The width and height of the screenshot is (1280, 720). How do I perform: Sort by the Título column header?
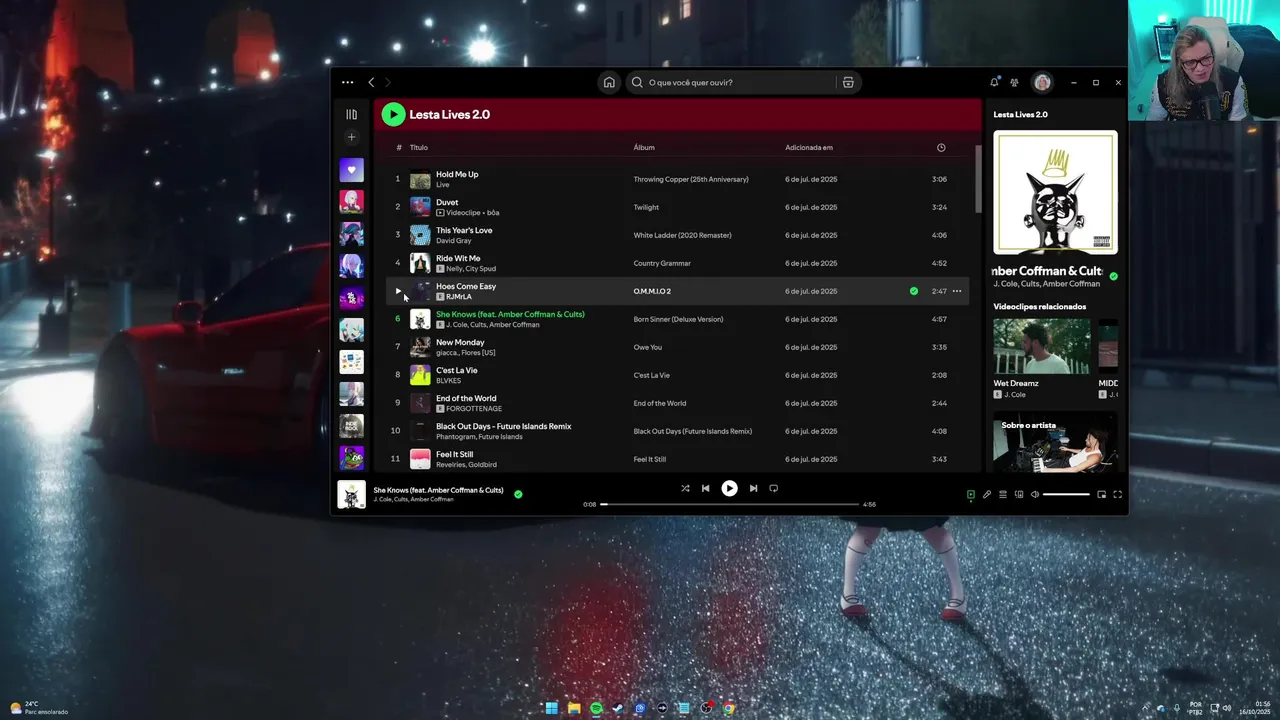point(419,147)
